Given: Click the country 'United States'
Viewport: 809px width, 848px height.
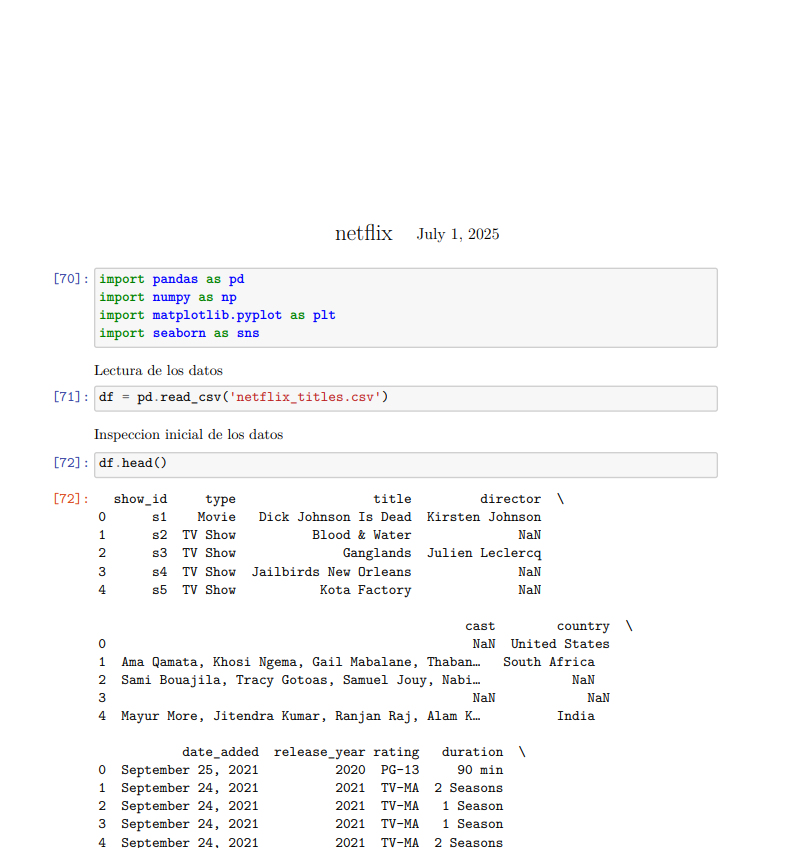Looking at the screenshot, I should click(x=560, y=644).
